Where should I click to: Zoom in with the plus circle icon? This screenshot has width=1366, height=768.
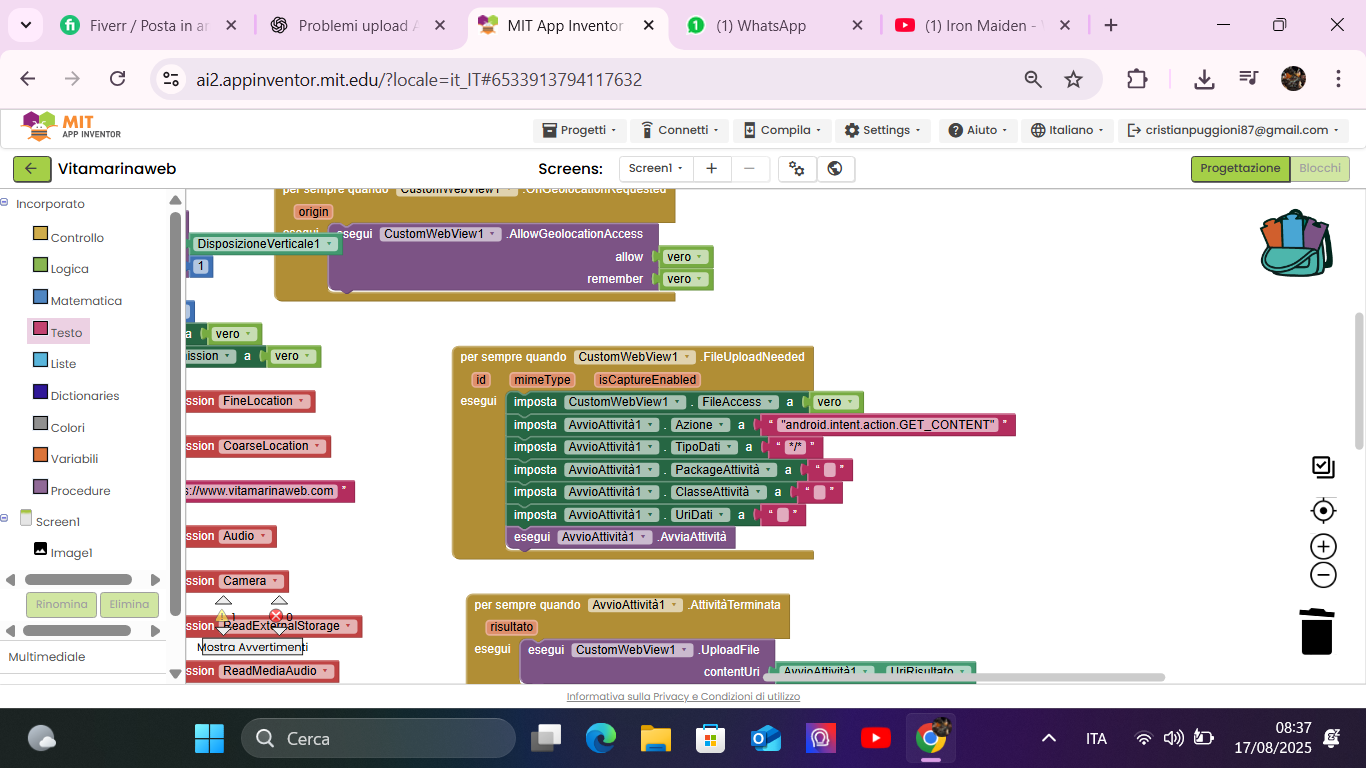point(1323,546)
